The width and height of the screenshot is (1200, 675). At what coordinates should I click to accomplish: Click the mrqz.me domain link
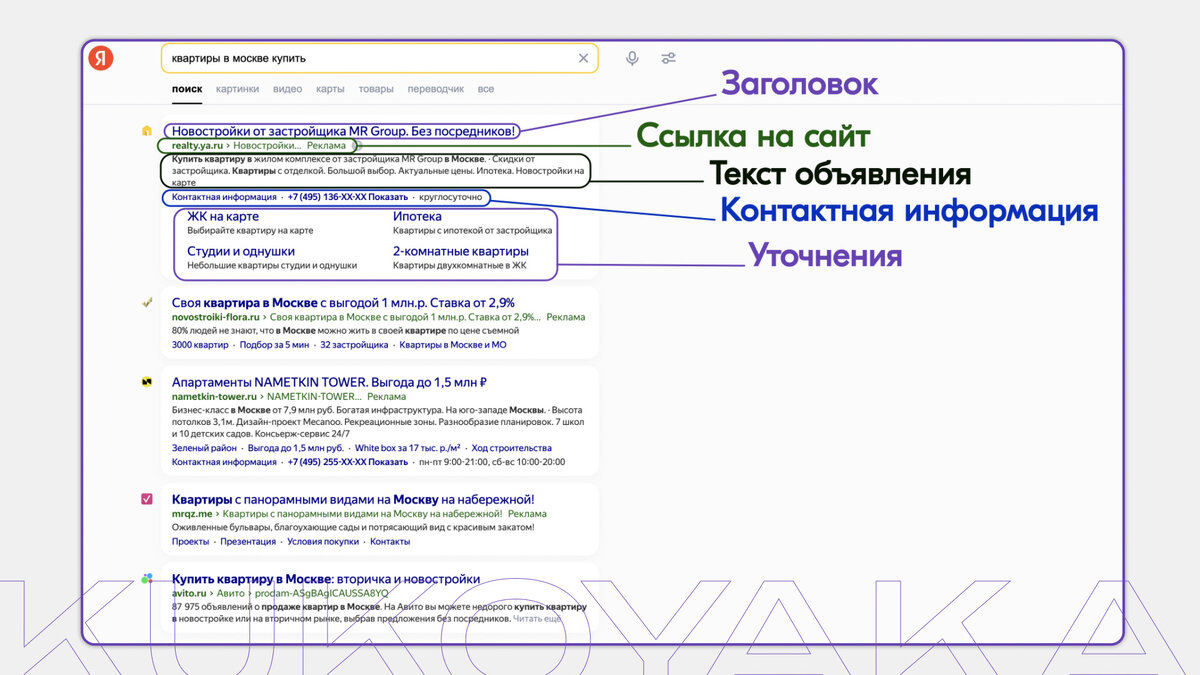point(192,514)
